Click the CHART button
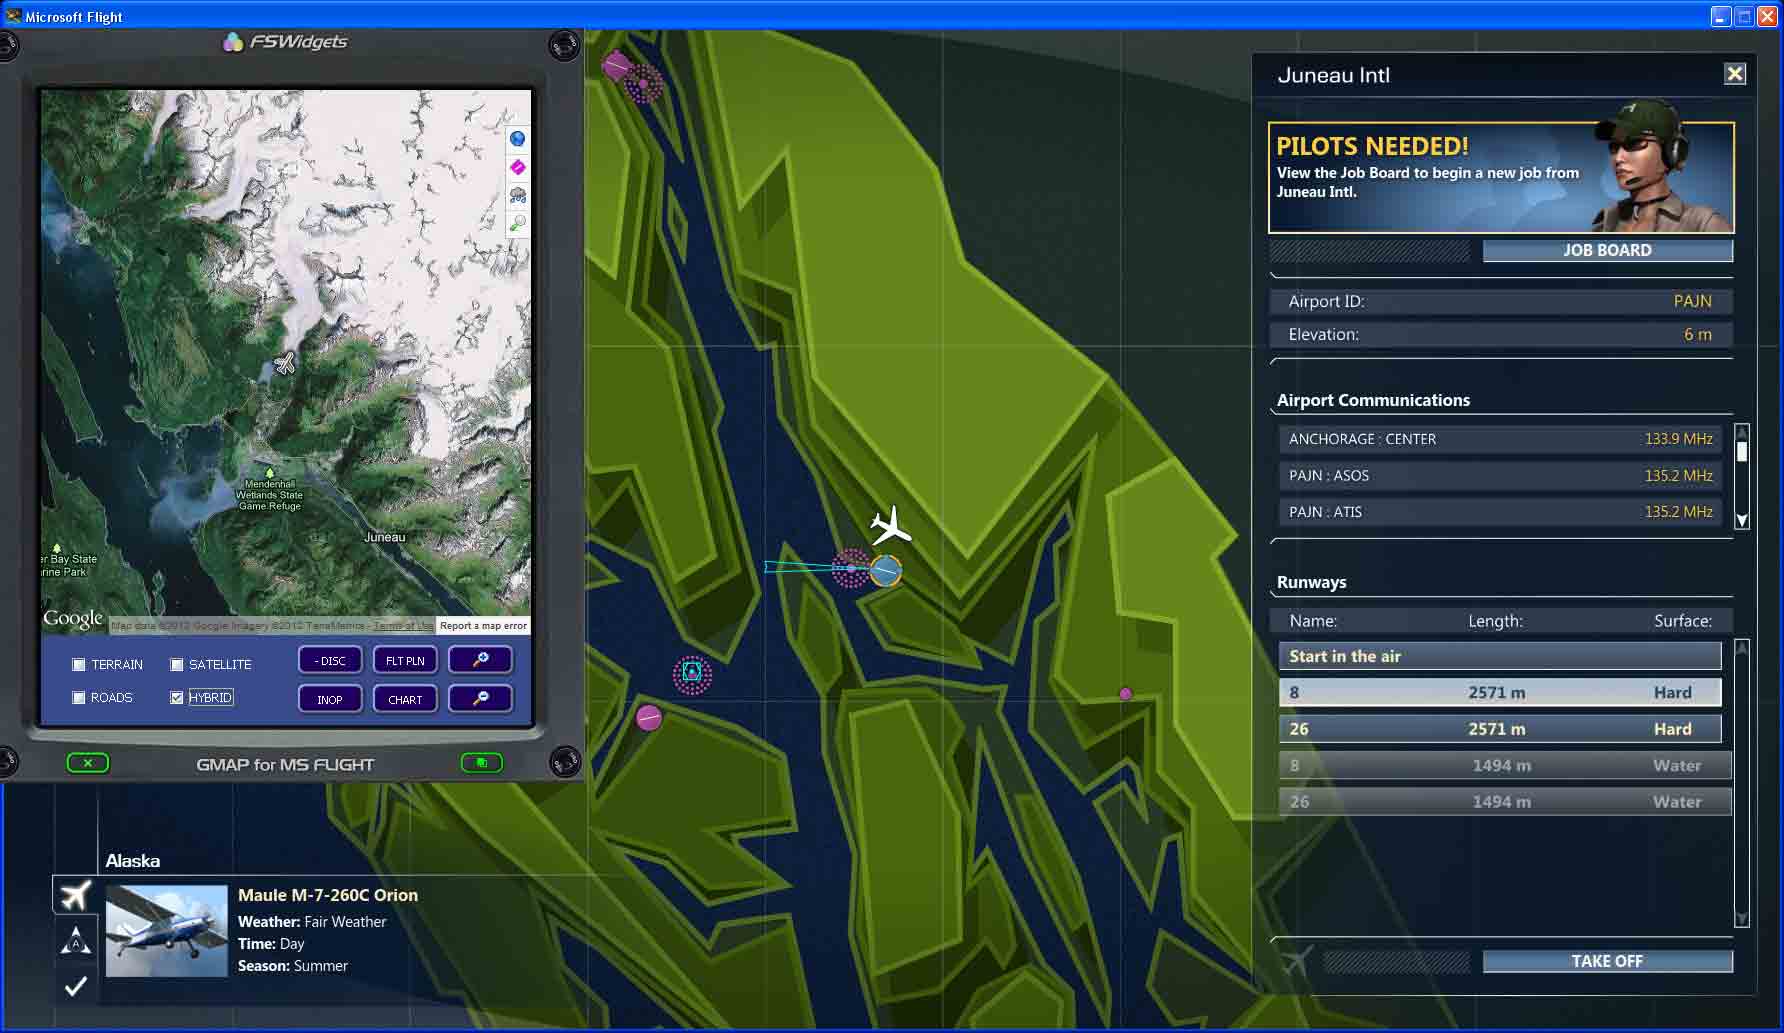This screenshot has height=1033, width=1784. [x=405, y=699]
